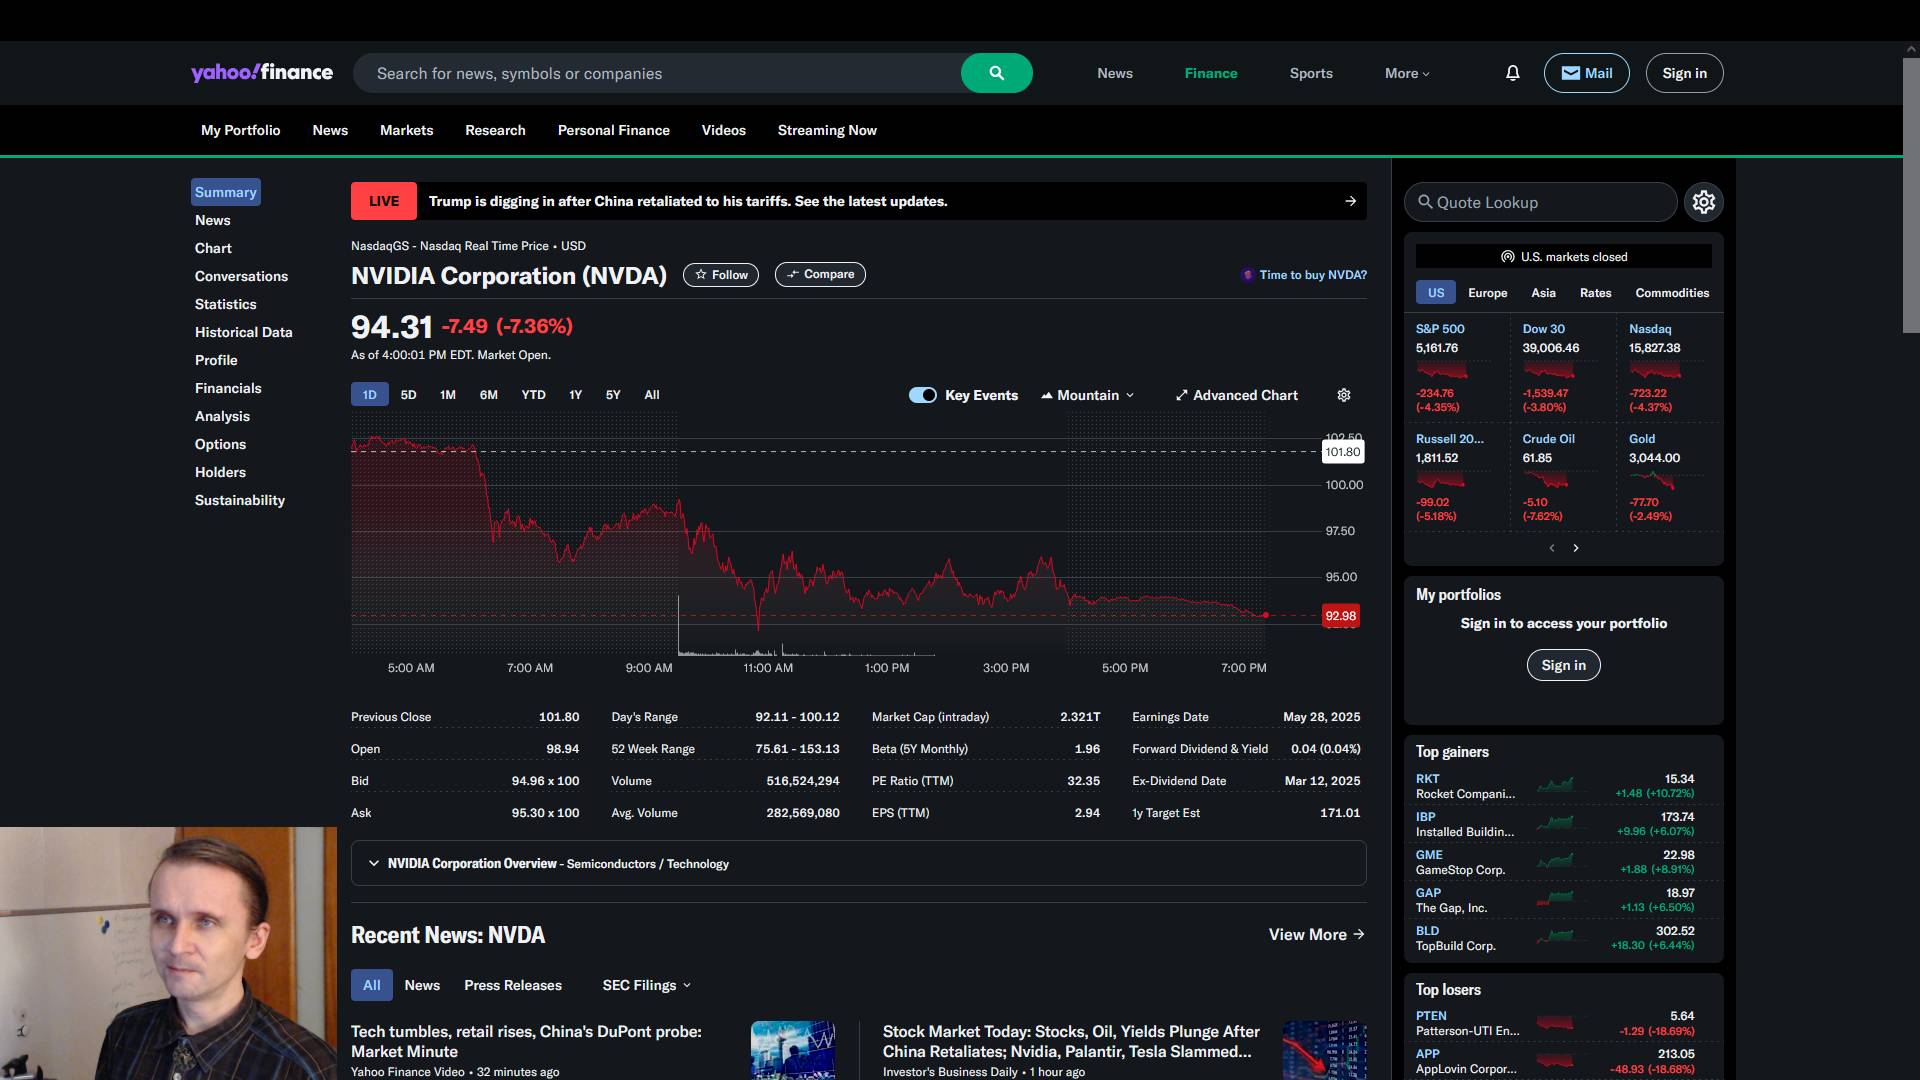
Task: Click the Follow button for NVDA
Action: pos(721,275)
